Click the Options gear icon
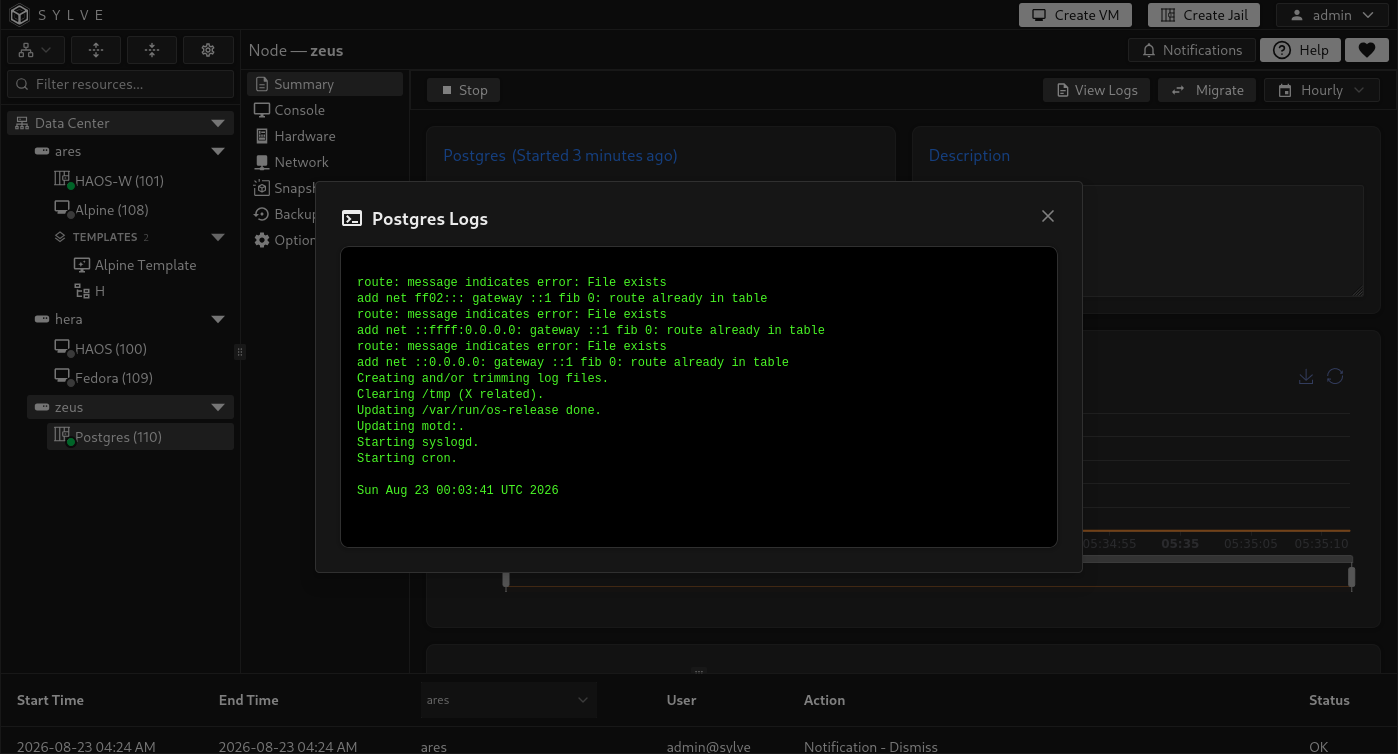Image resolution: width=1398 pixels, height=754 pixels. (x=262, y=240)
